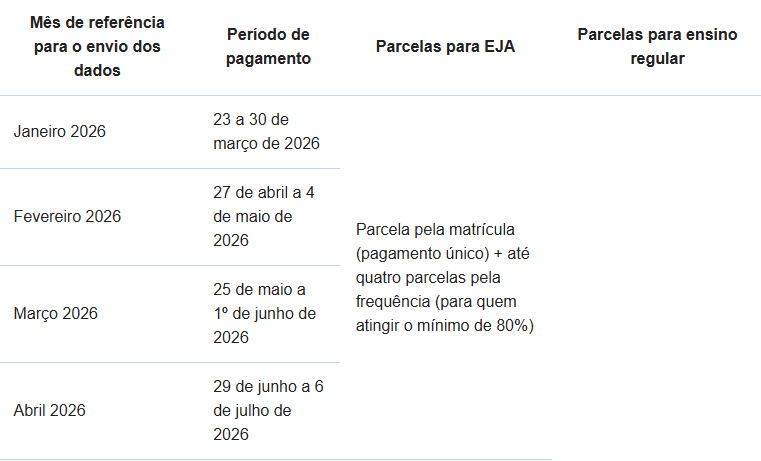
Task: Click the '(pagamento único)' text in EJA cell
Action: coord(422,253)
